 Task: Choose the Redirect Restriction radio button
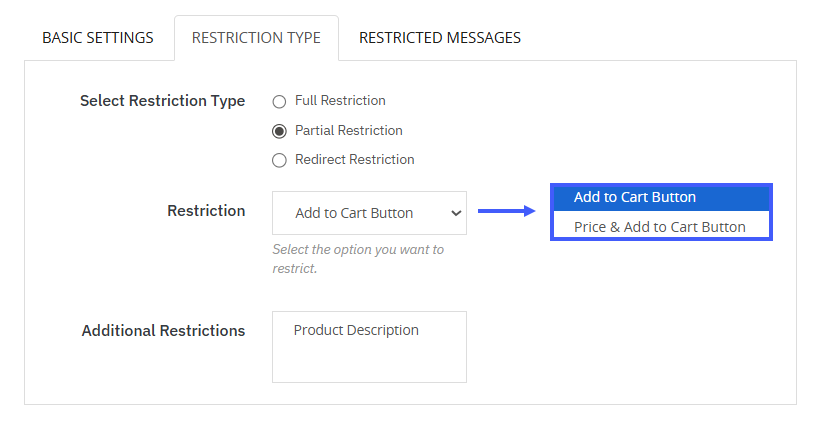click(279, 160)
